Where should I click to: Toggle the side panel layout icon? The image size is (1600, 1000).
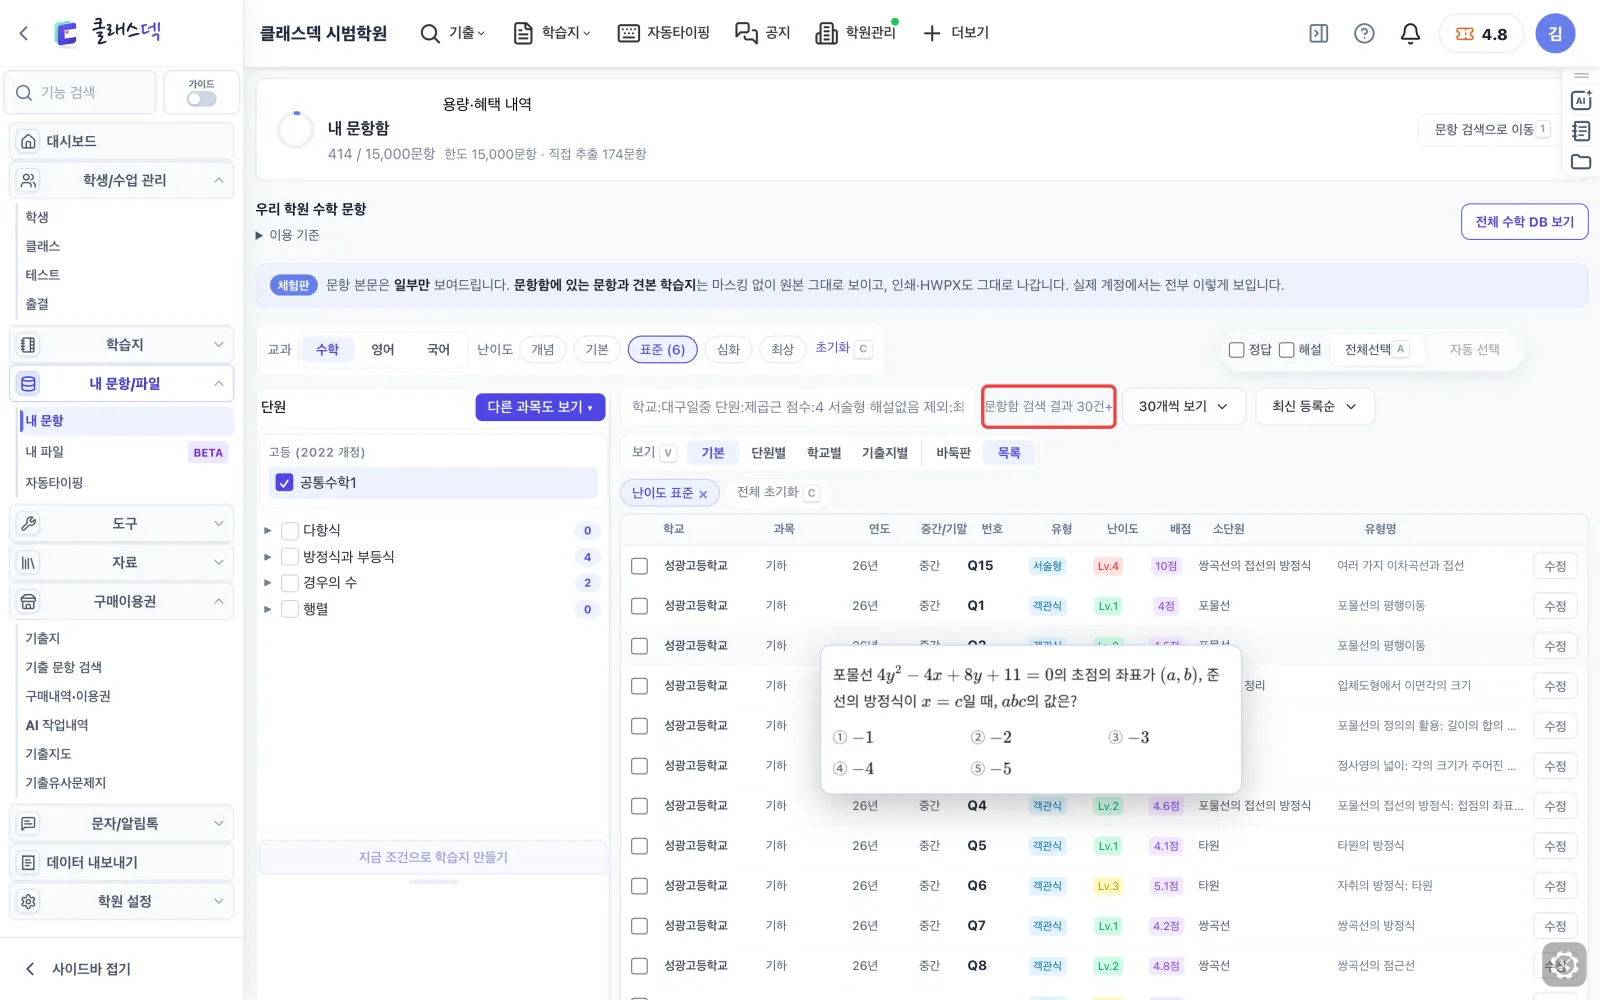1319,34
